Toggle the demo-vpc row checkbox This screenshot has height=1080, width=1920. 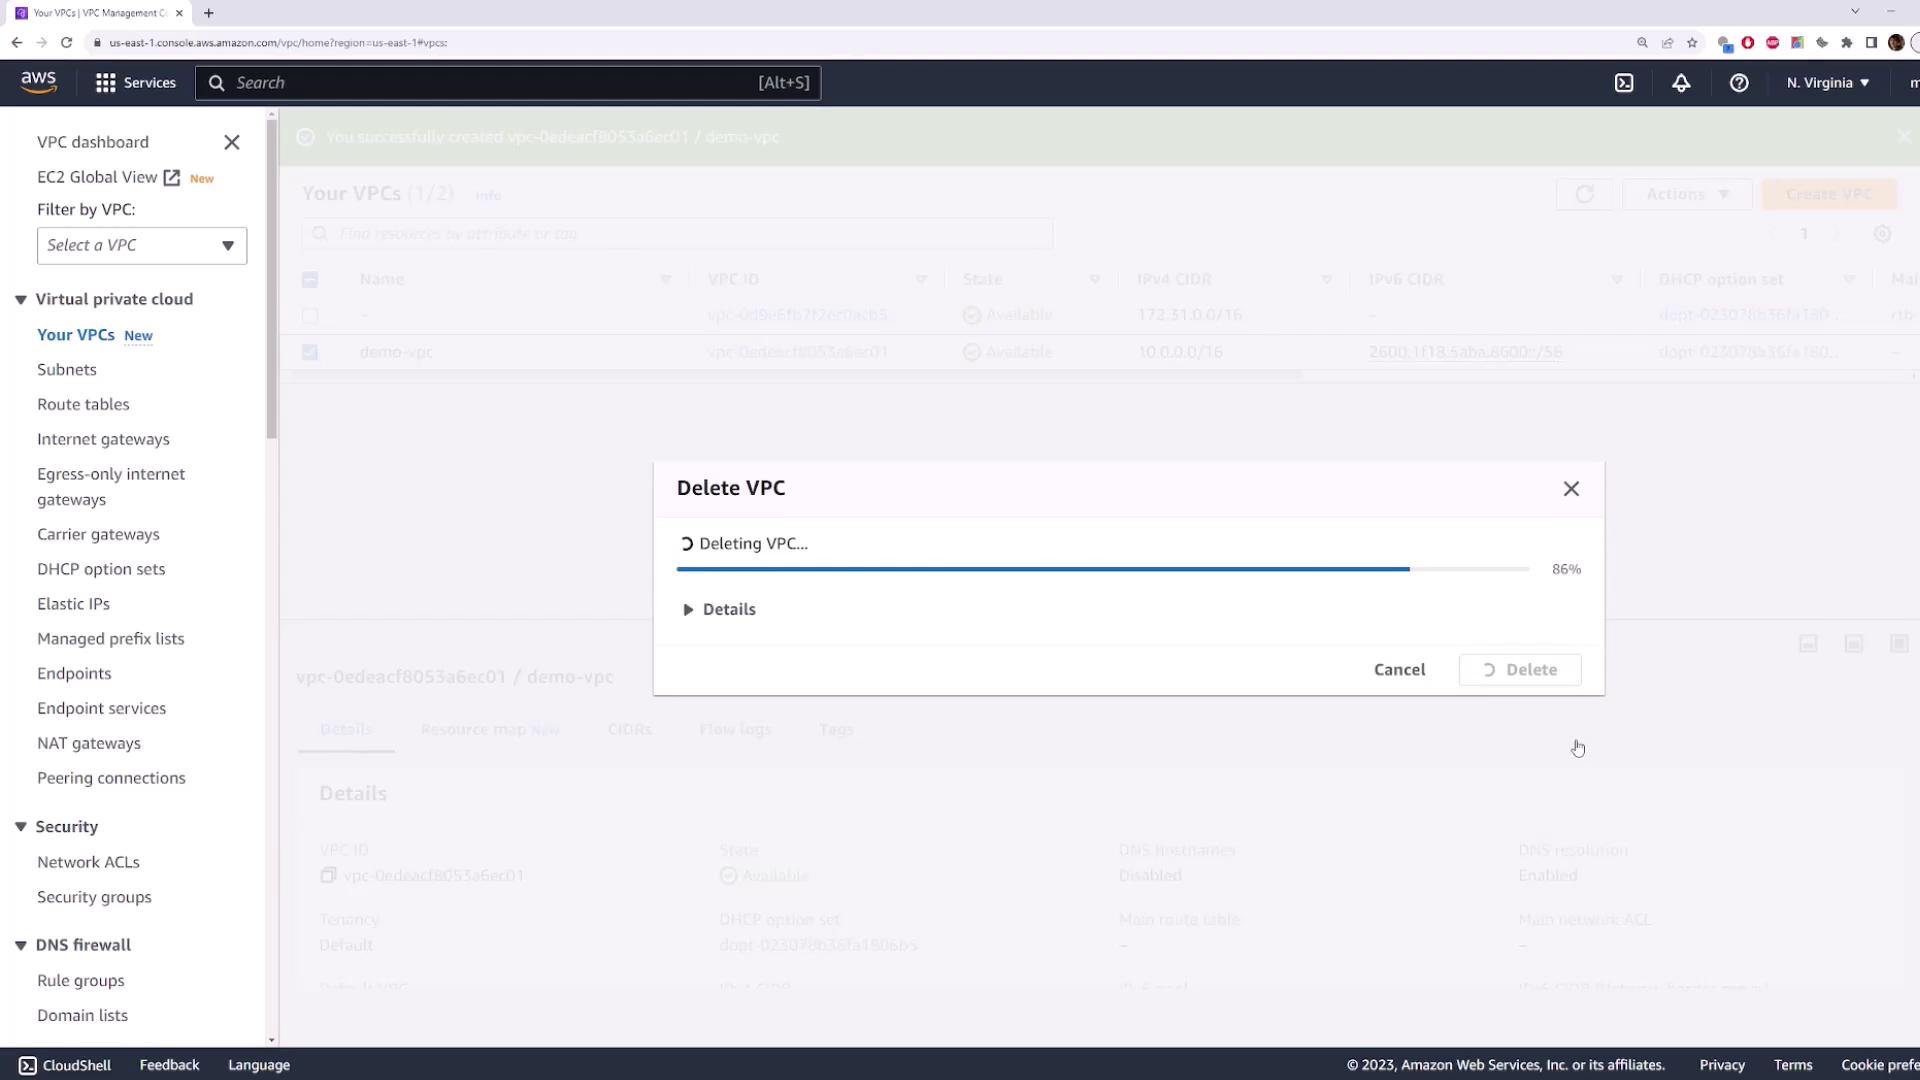(310, 352)
